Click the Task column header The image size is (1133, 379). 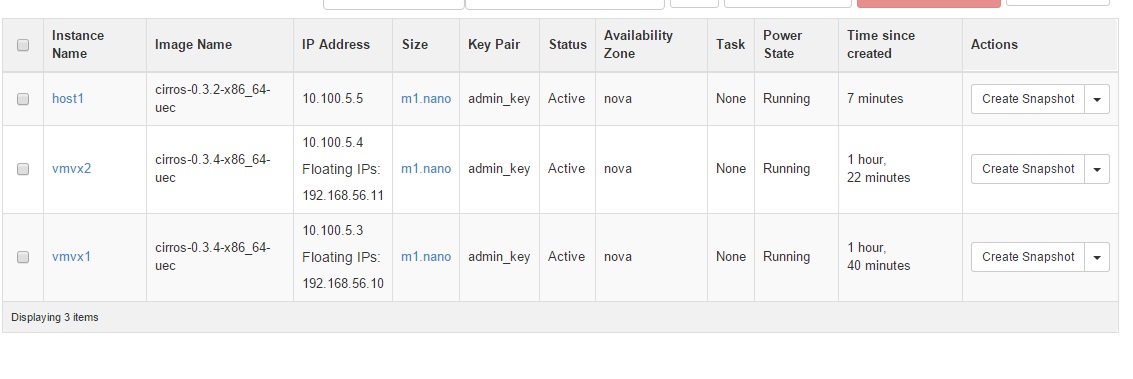coord(731,45)
